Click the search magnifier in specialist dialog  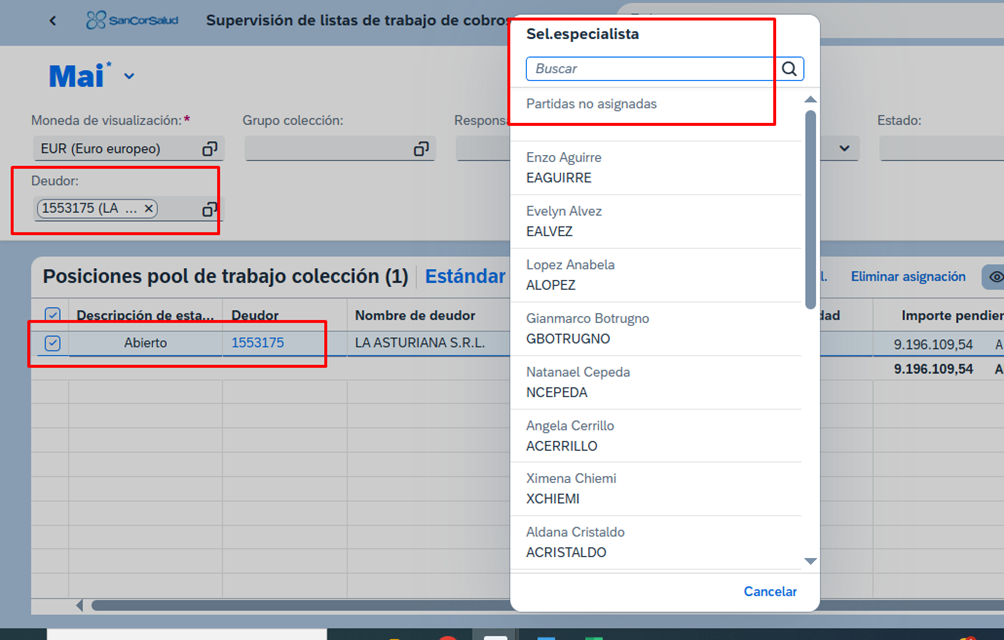pos(789,69)
